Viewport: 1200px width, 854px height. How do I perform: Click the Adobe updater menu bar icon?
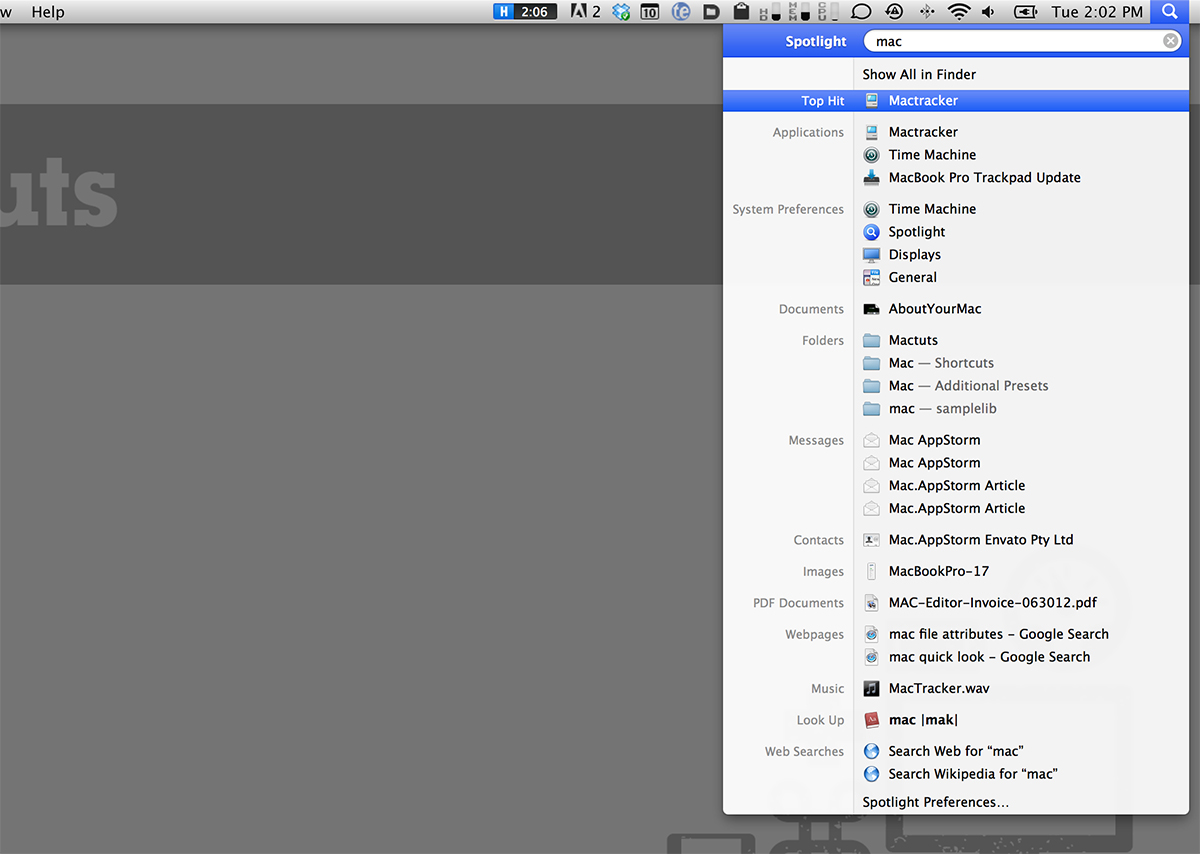point(585,12)
